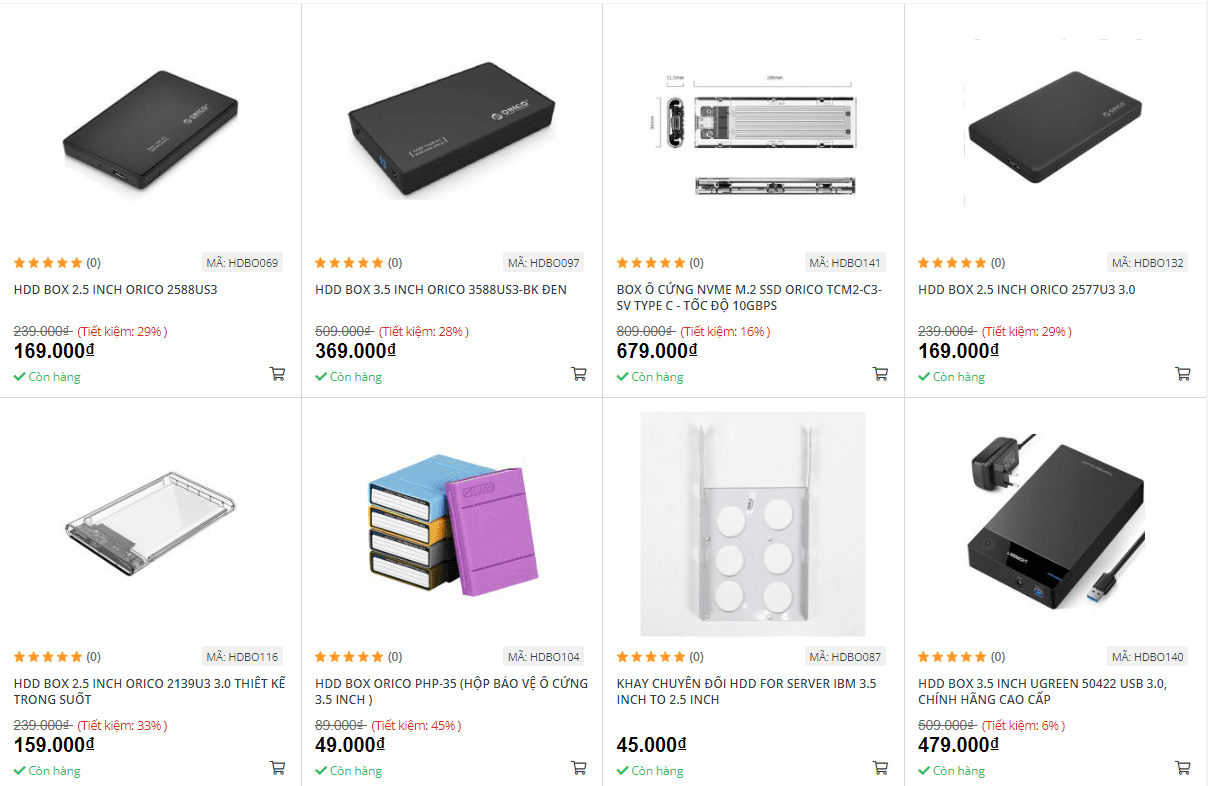The image size is (1208, 786).
Task: Click cart icon for Orico PHP-35
Action: [x=578, y=768]
